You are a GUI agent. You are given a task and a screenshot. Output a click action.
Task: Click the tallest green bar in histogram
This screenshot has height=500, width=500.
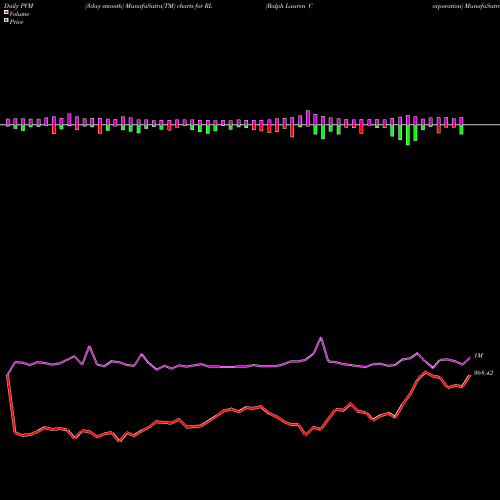(408, 135)
